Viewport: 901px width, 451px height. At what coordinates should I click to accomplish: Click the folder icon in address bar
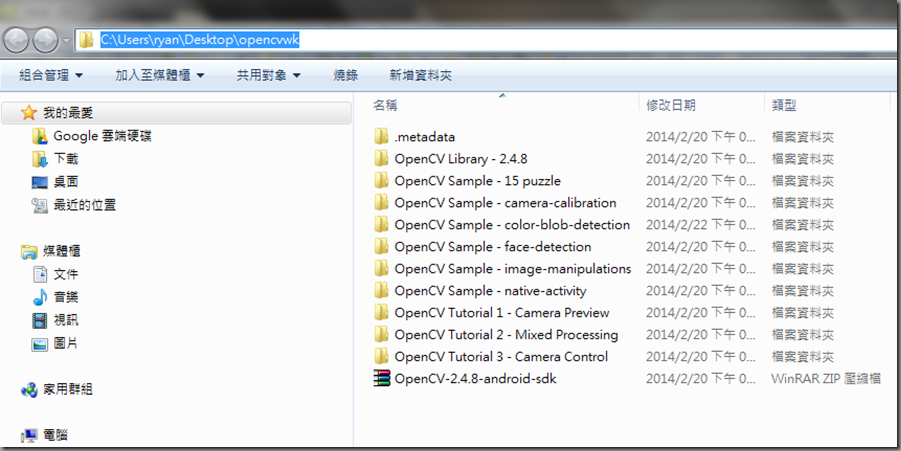click(86, 40)
